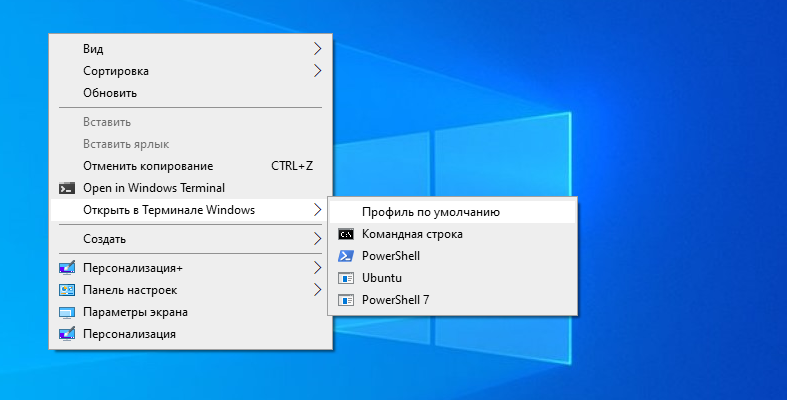Launch the Ubuntu profile
This screenshot has width=787, height=400.
click(452, 278)
